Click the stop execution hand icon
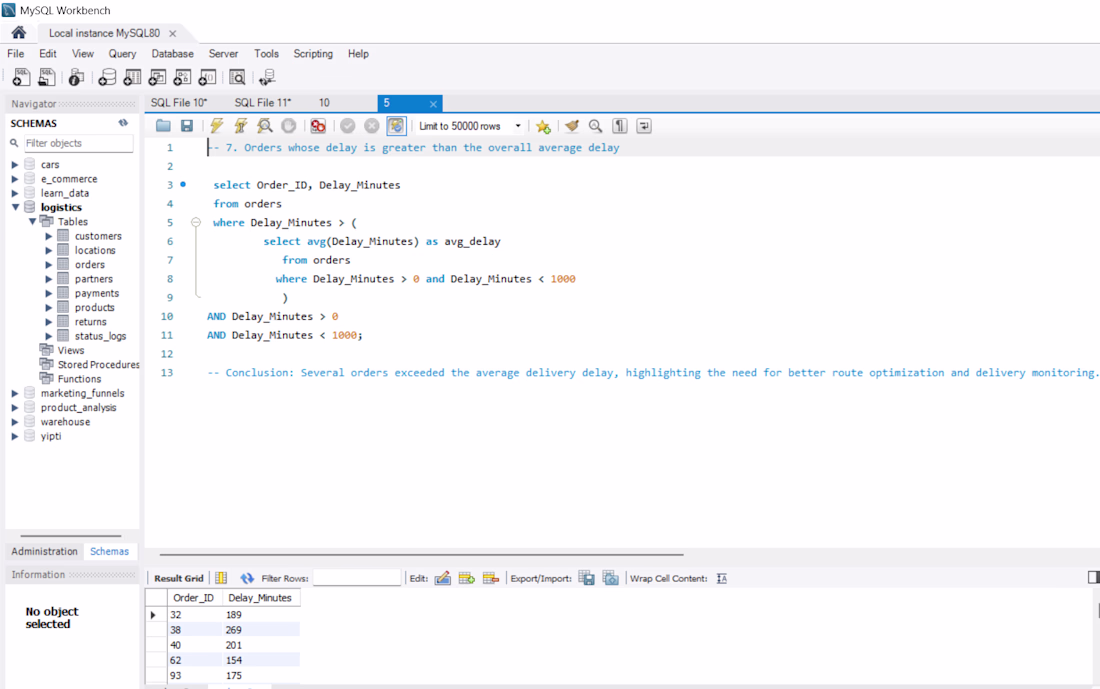Image resolution: width=1100 pixels, height=689 pixels. (288, 126)
